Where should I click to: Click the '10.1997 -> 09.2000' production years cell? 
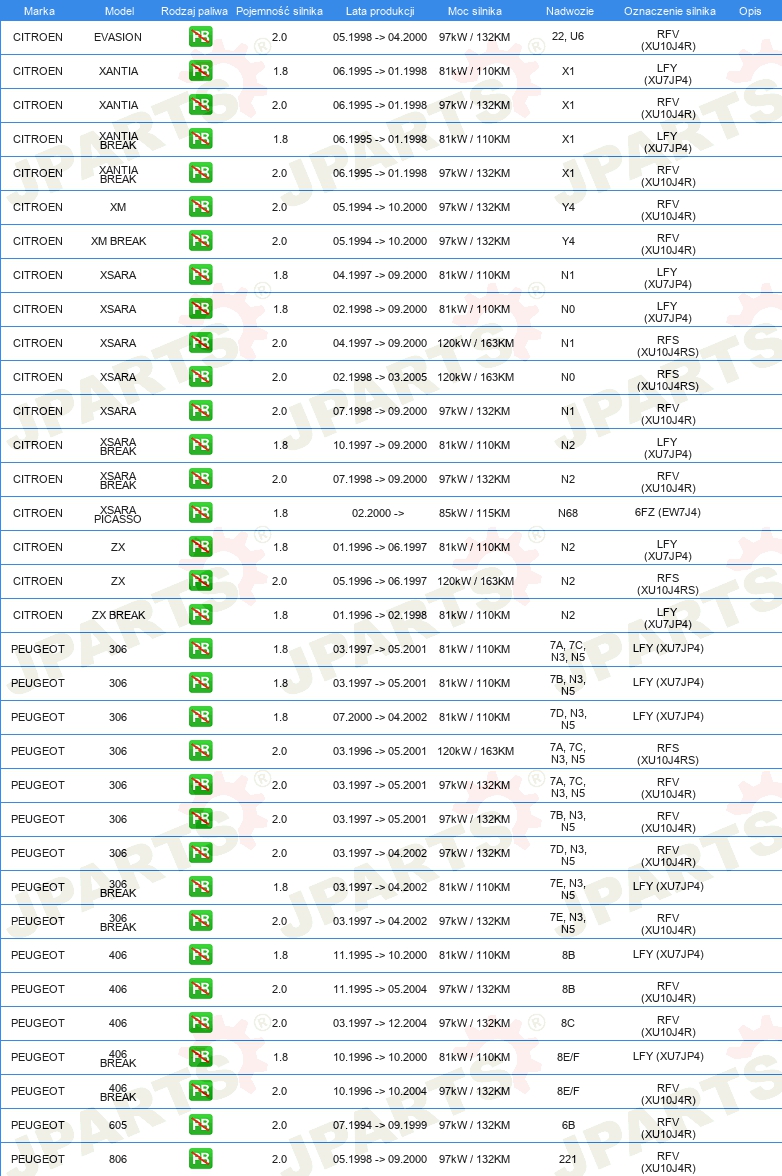[x=380, y=445]
